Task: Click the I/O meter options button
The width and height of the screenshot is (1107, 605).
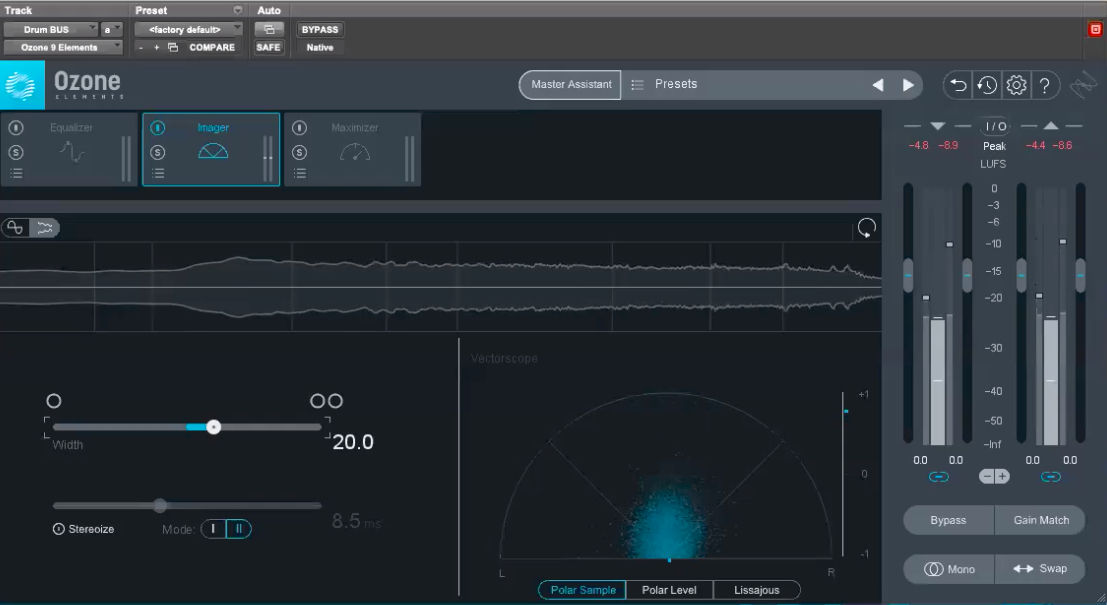Action: [995, 126]
